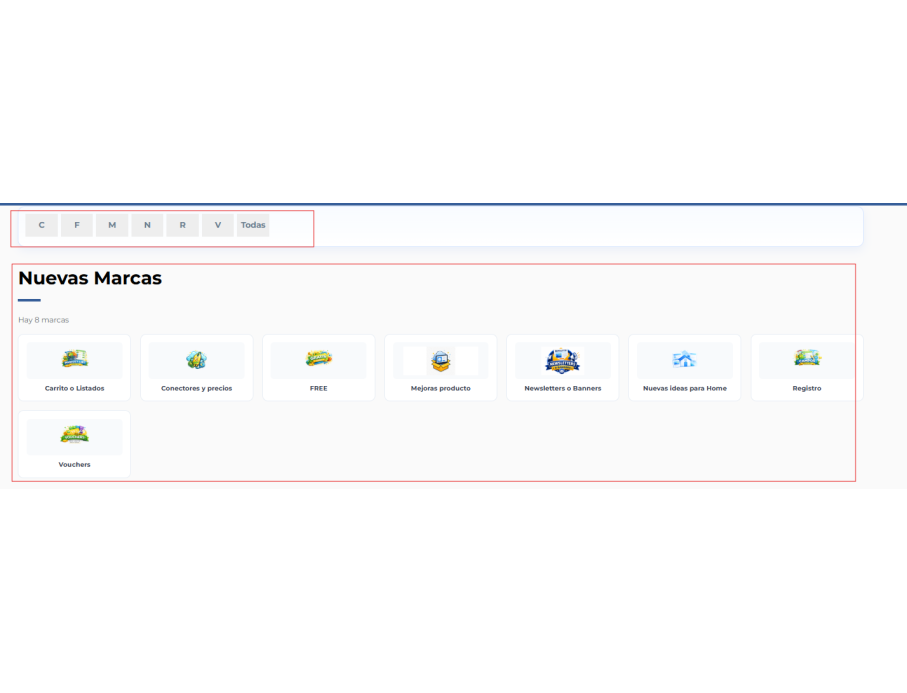Open the Vouchers brand icon
Viewport: 907px width, 693px height.
tap(75, 434)
